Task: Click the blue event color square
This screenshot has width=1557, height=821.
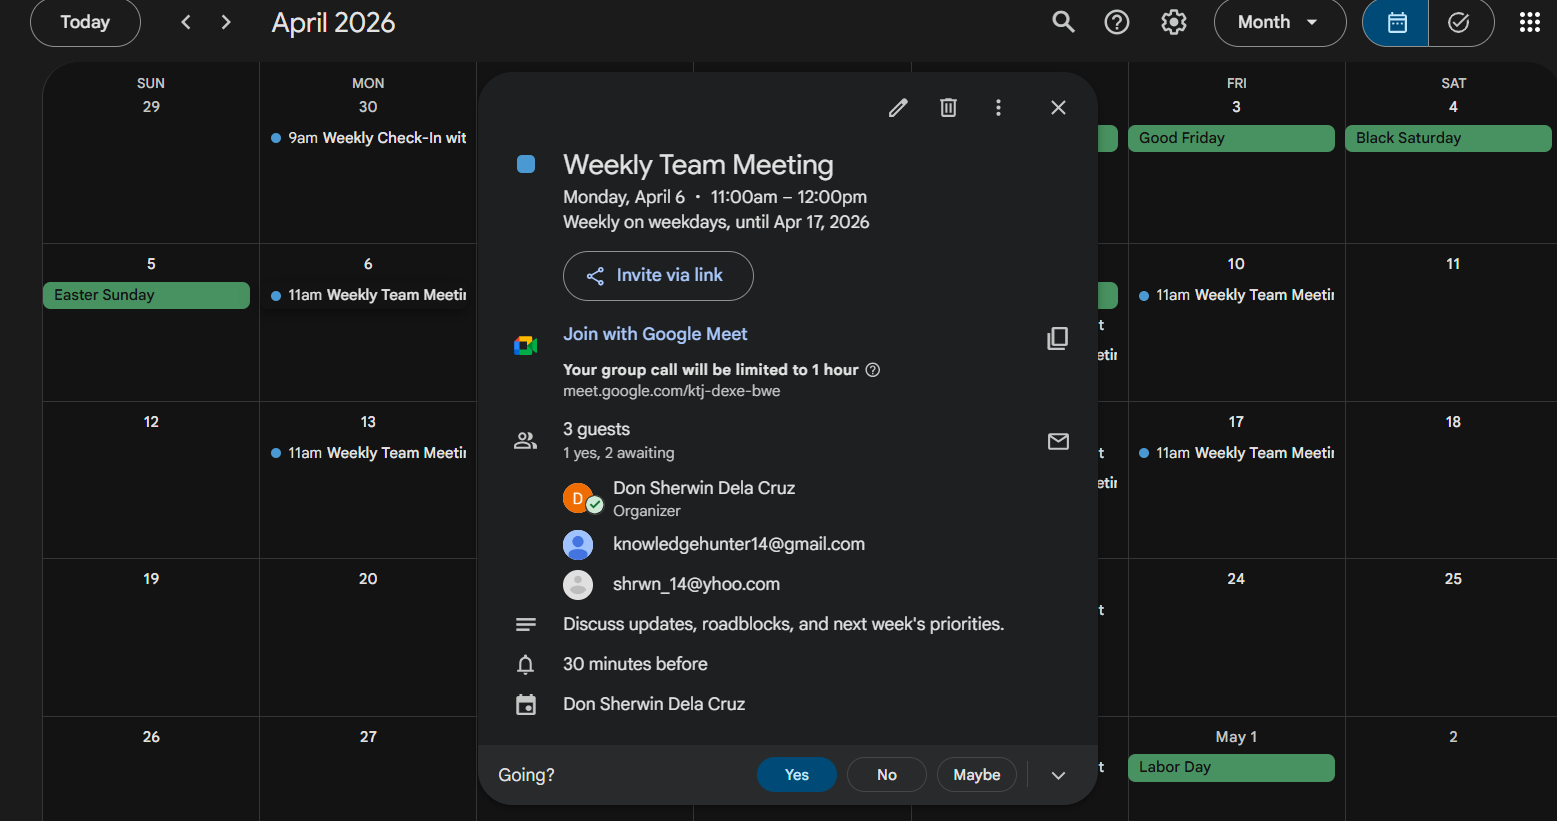Action: 526,164
